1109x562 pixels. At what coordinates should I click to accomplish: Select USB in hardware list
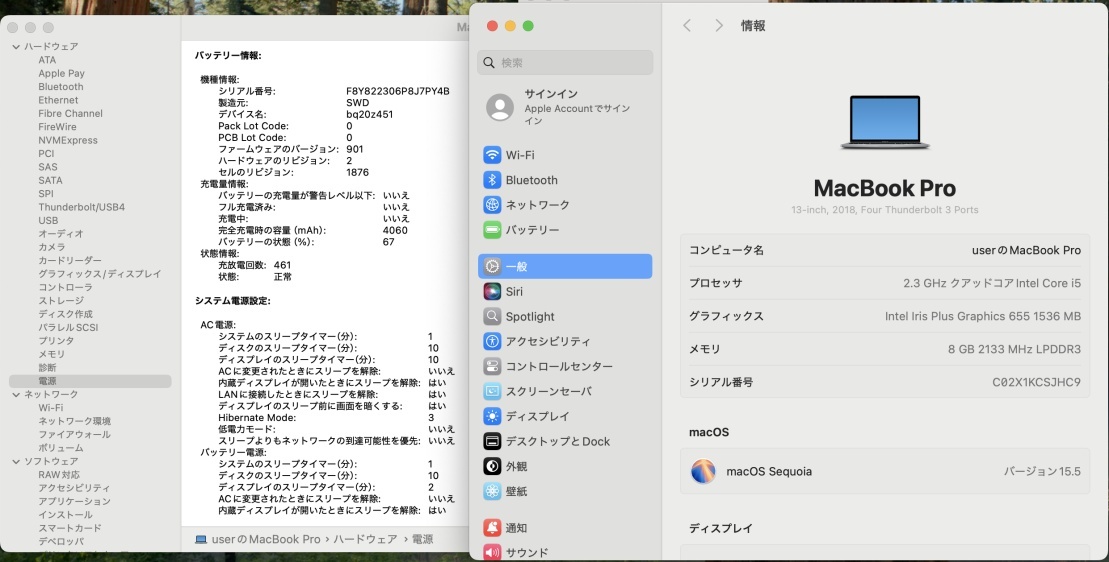pos(48,221)
